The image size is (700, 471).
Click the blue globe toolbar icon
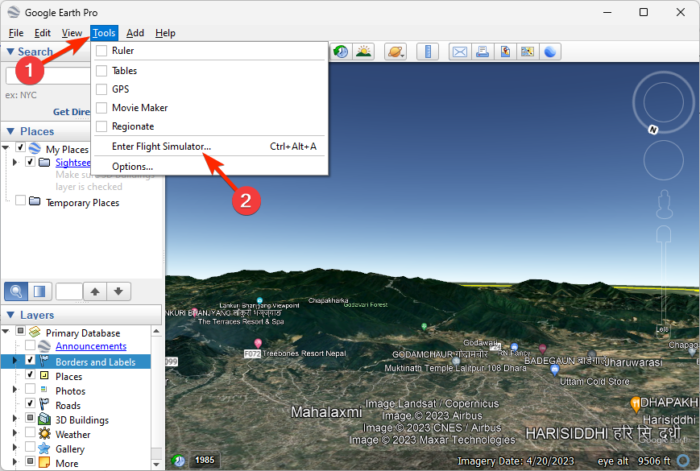[550, 52]
